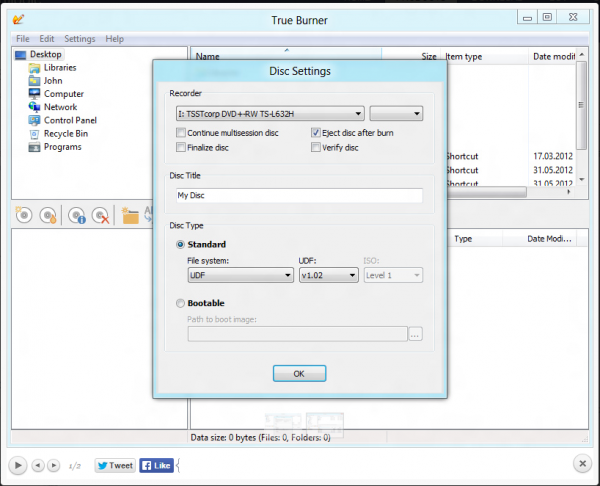
Task: Select the Libraries folder icon in tree
Action: coord(34,68)
